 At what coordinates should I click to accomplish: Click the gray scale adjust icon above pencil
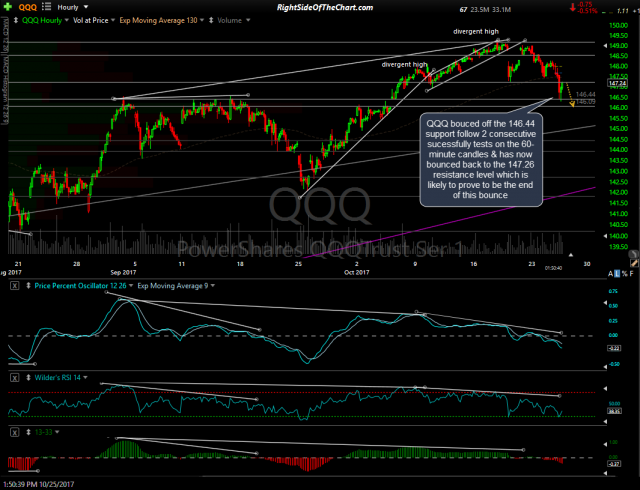634,254
